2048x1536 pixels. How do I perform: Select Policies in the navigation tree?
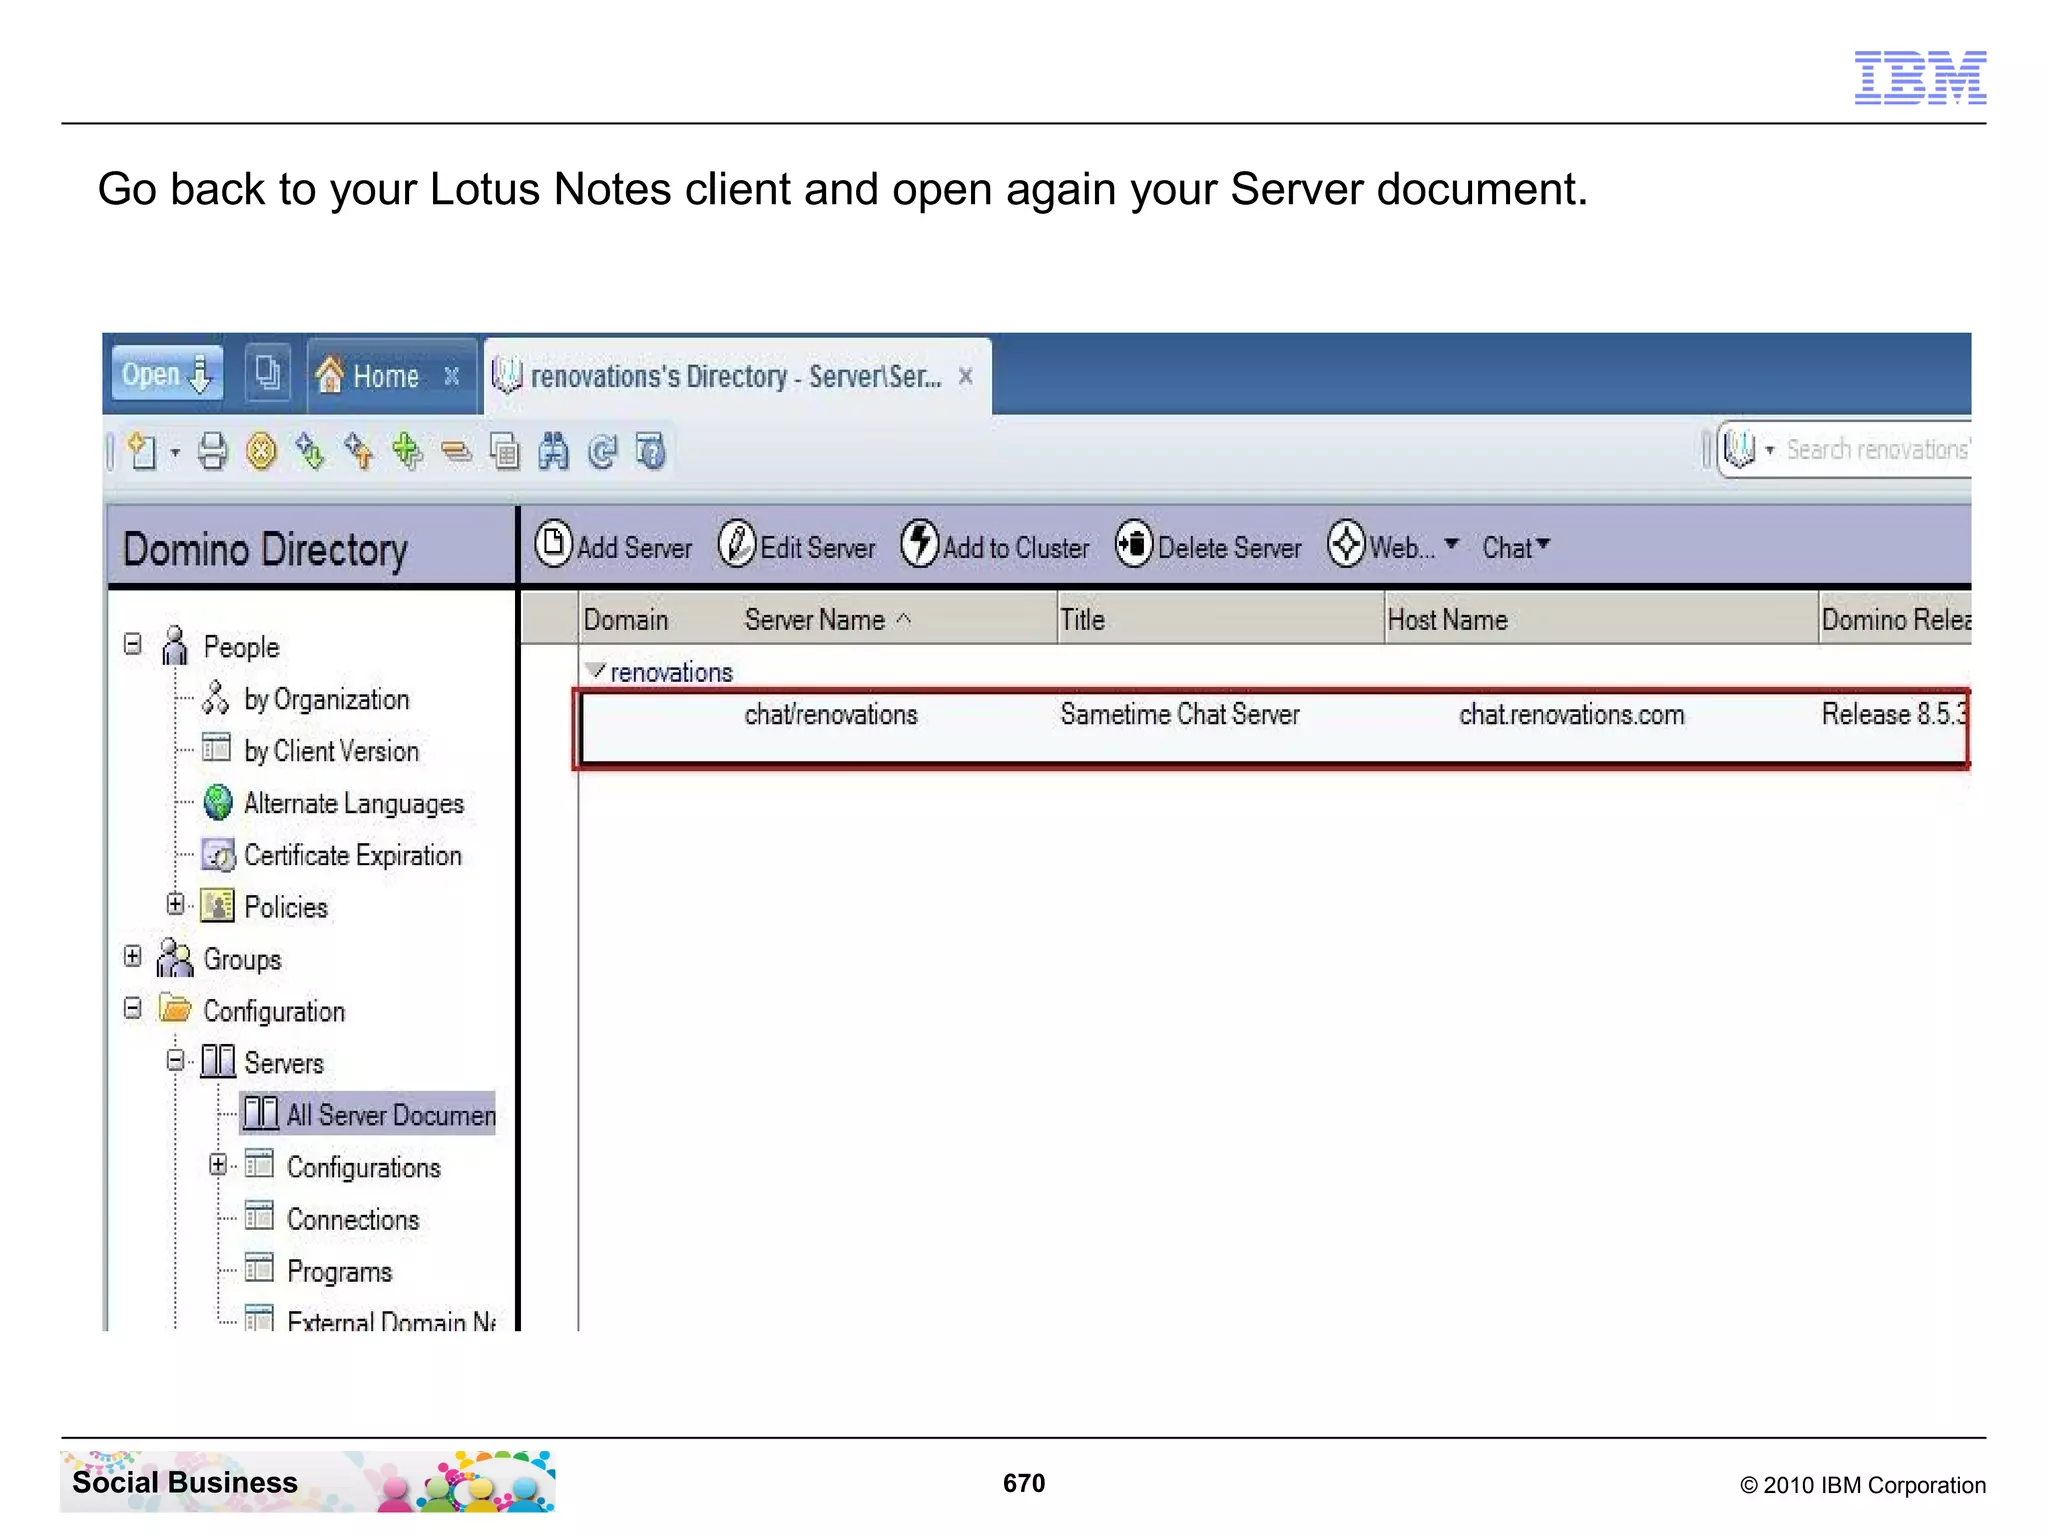[x=286, y=907]
